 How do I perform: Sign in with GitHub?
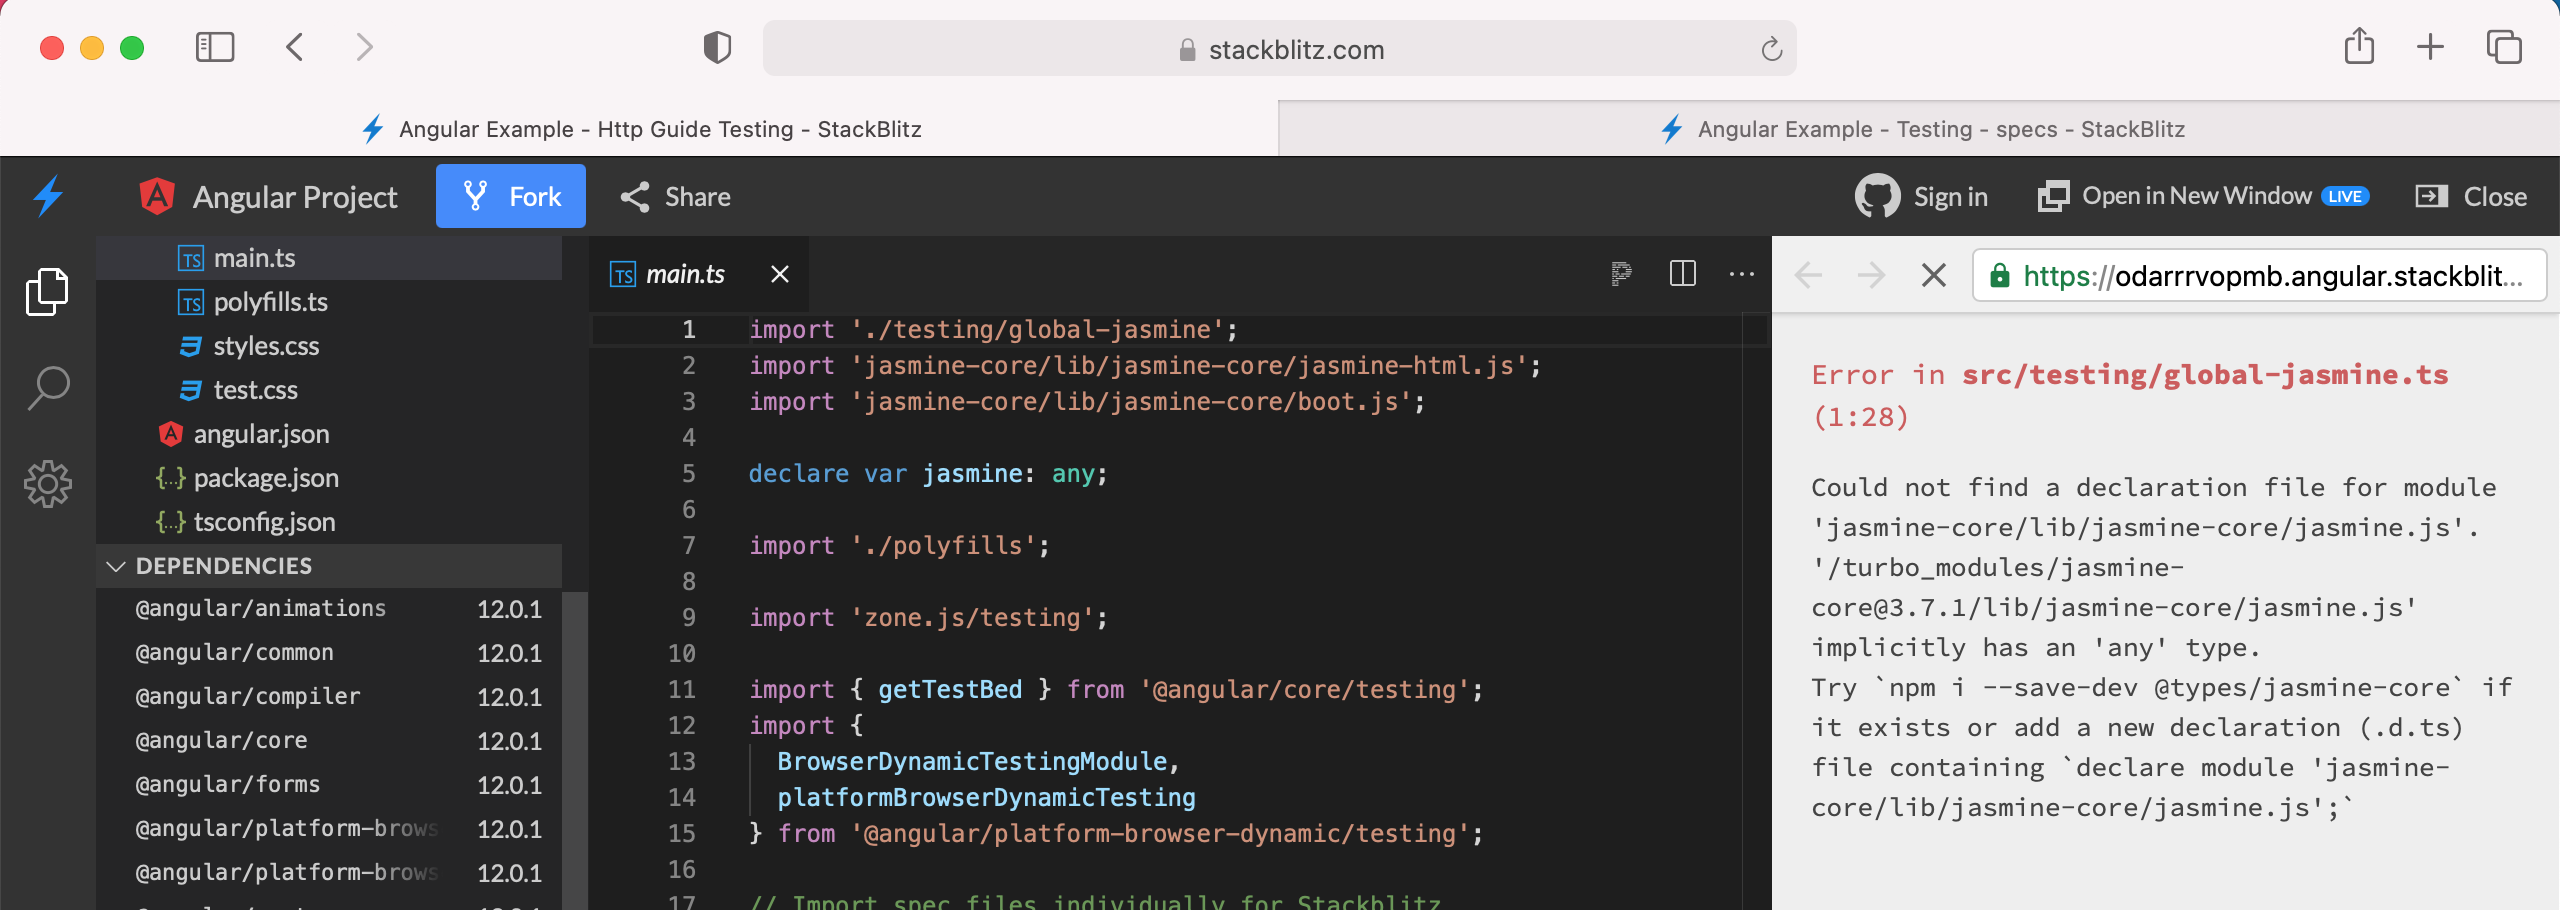tap(1921, 196)
